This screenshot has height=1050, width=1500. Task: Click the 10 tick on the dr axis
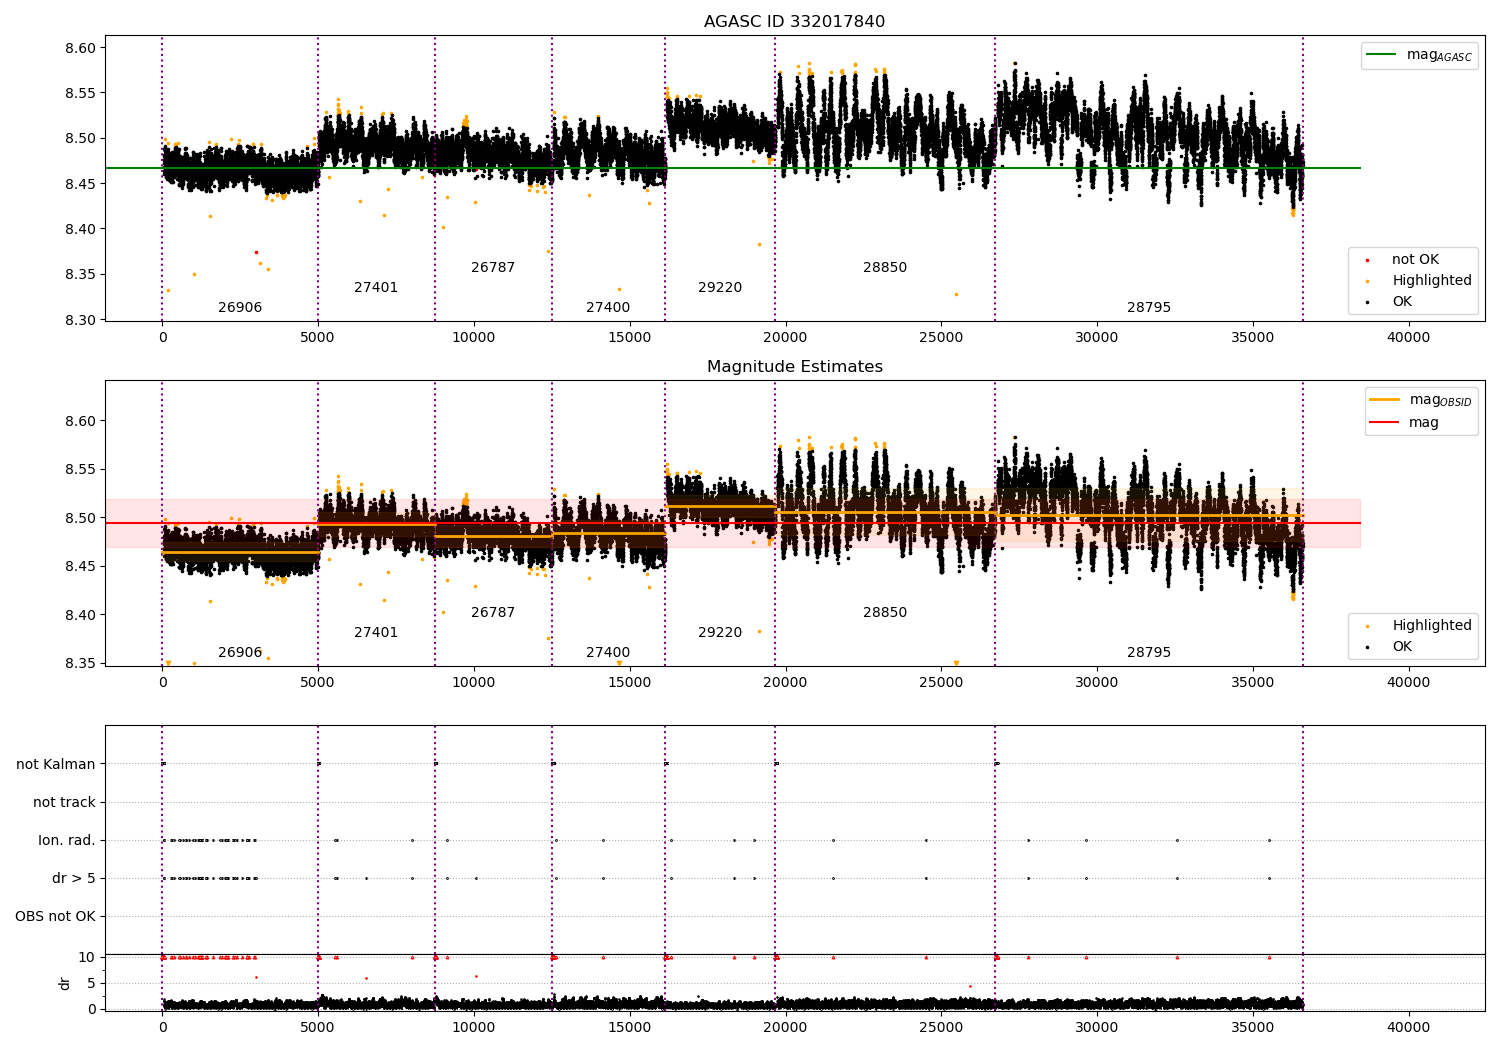[87, 958]
